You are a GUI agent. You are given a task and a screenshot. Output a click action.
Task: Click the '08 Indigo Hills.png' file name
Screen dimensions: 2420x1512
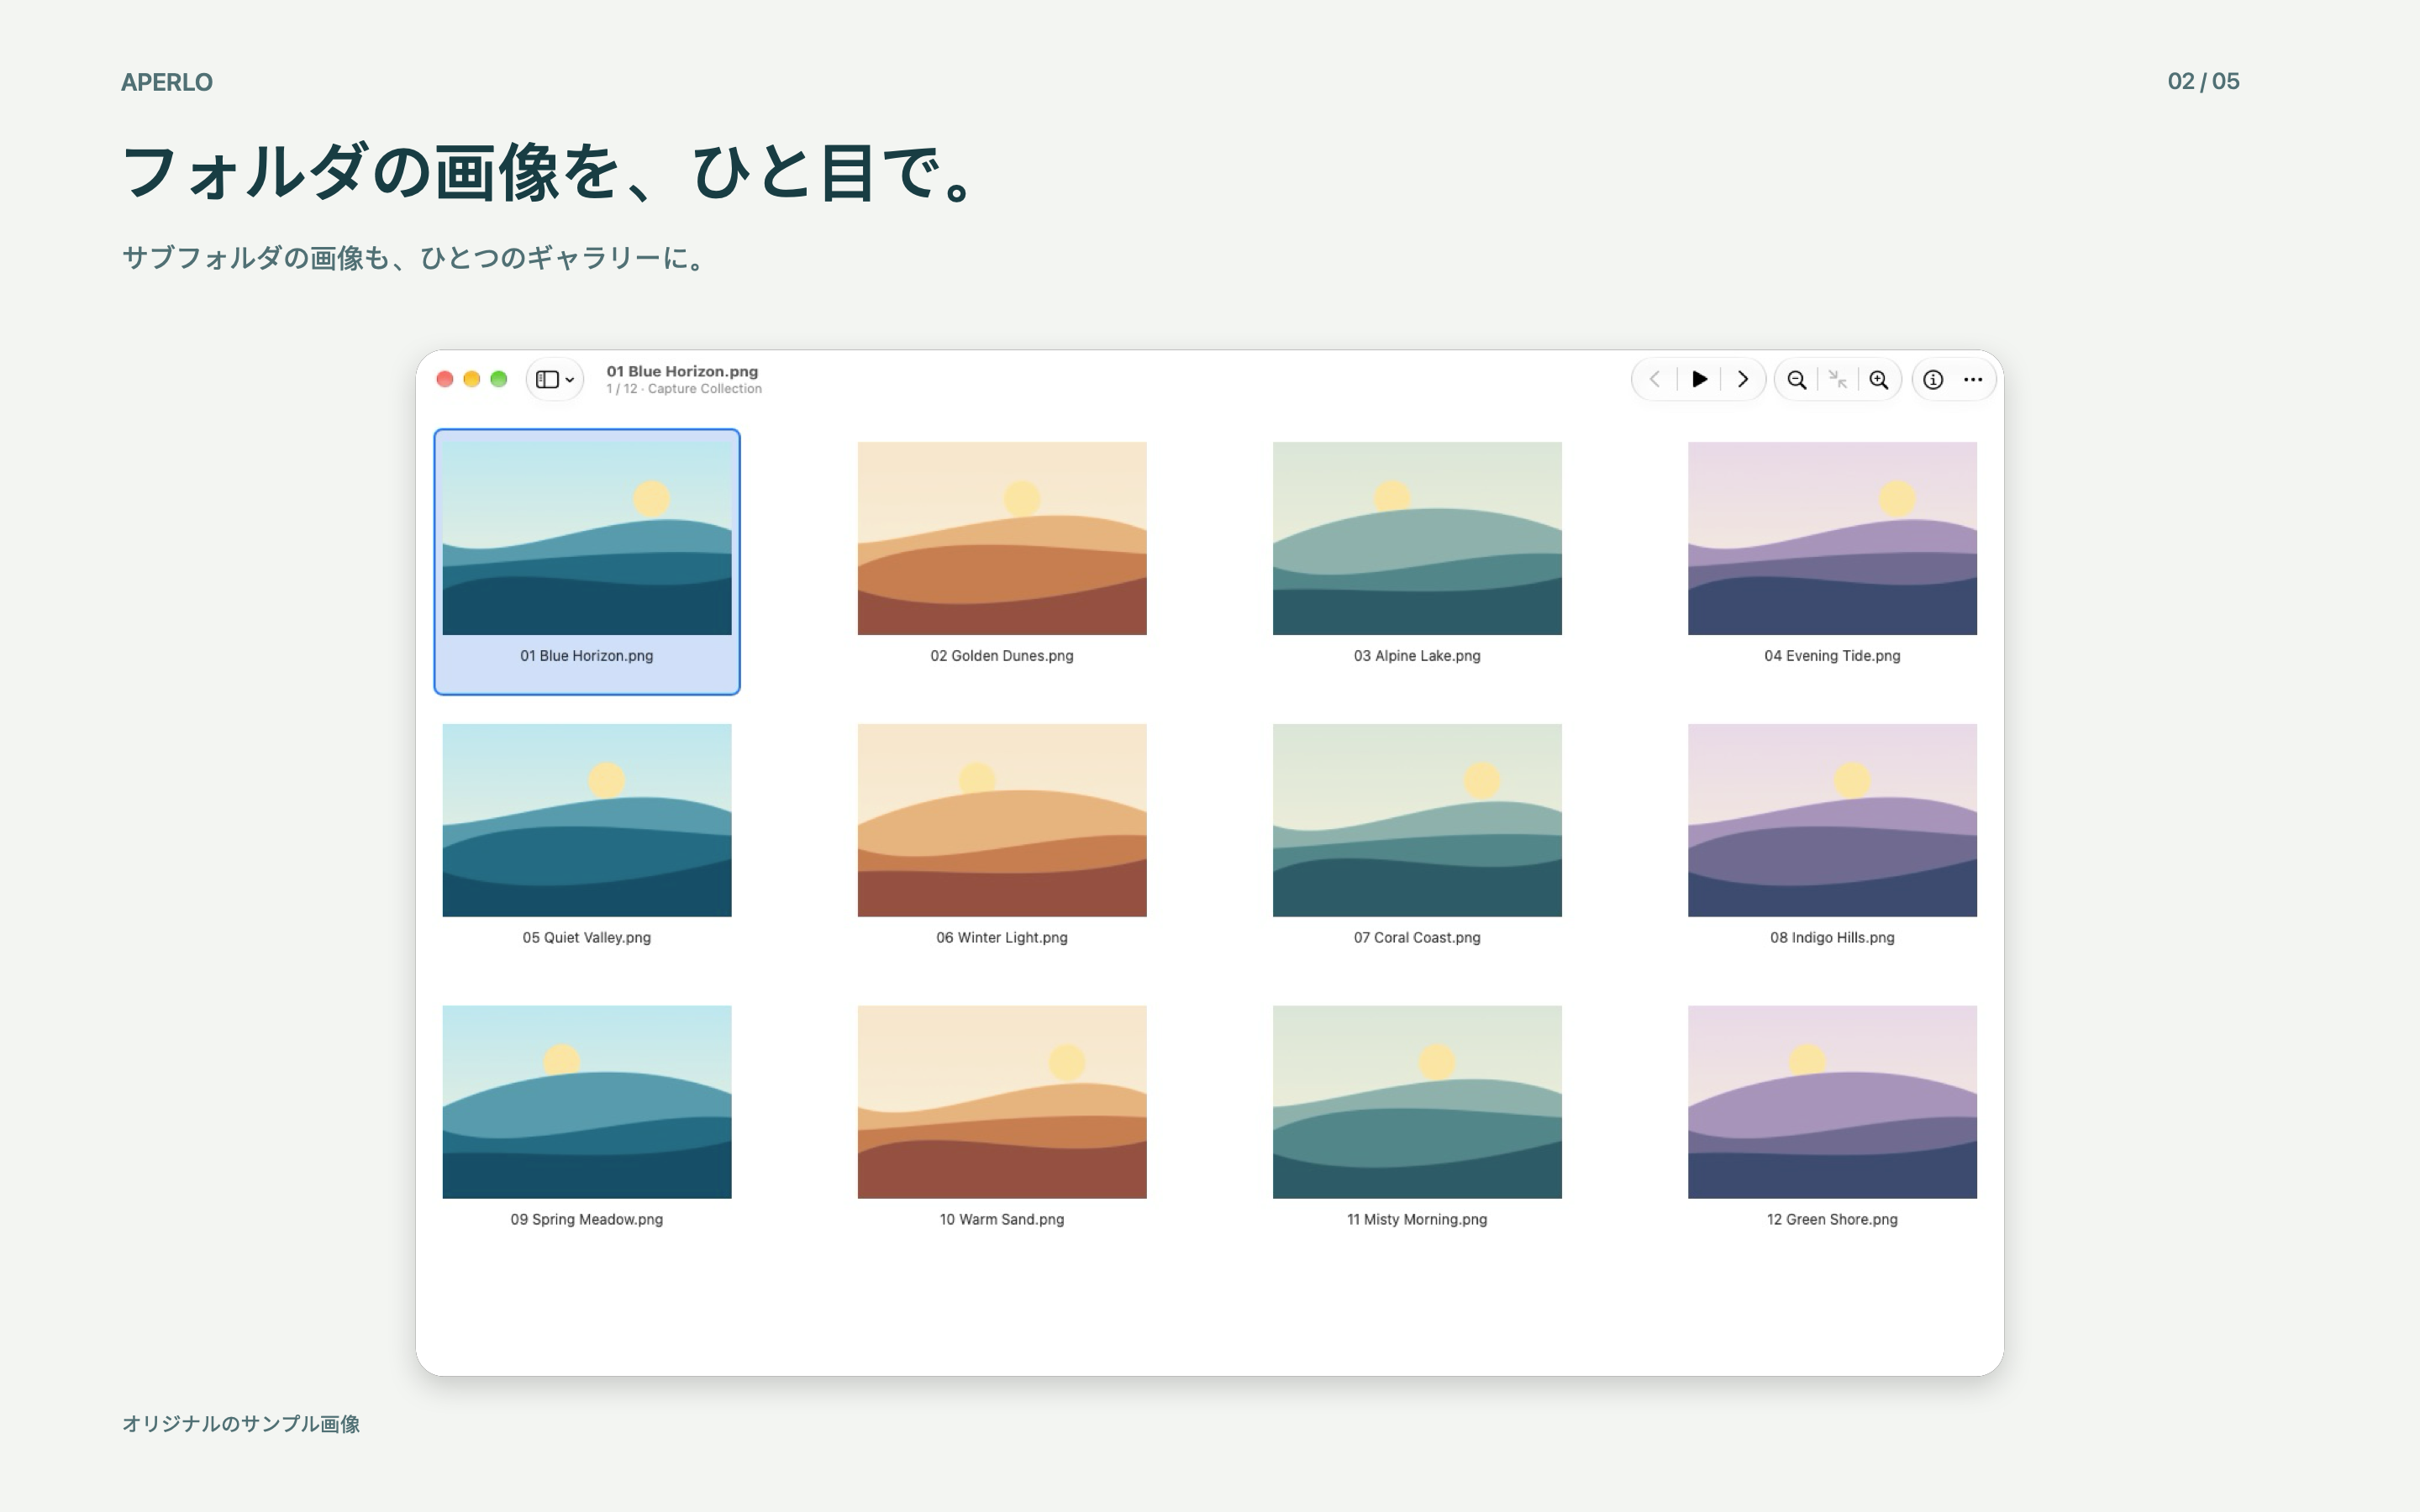click(x=1832, y=938)
